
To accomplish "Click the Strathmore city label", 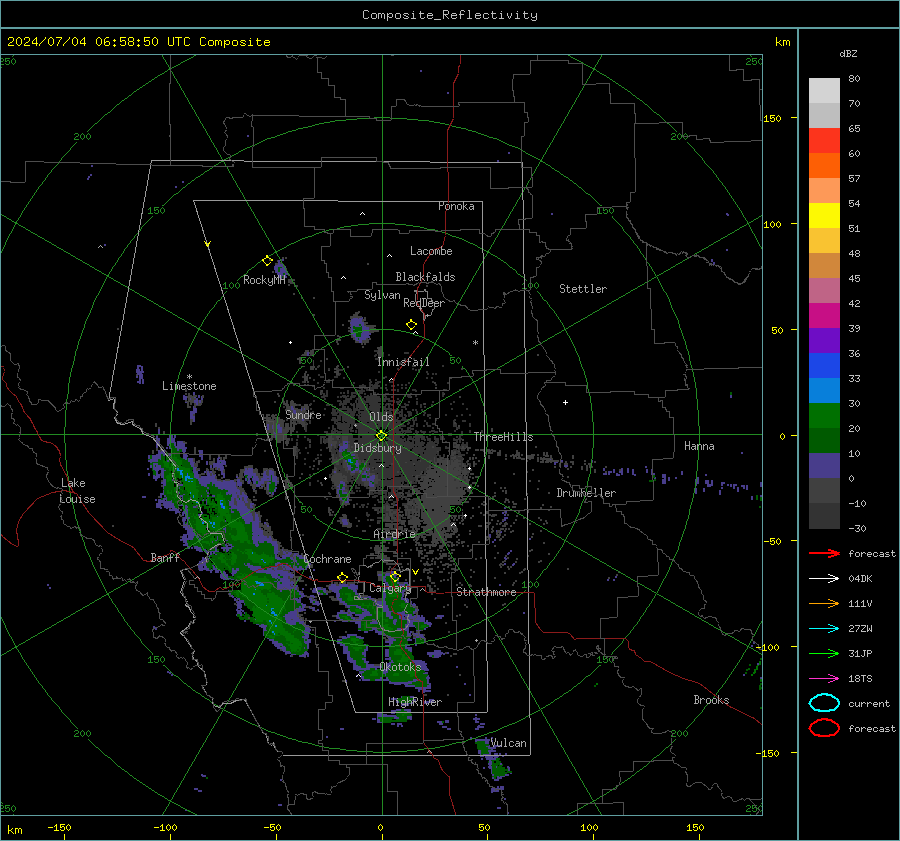I will (x=486, y=592).
